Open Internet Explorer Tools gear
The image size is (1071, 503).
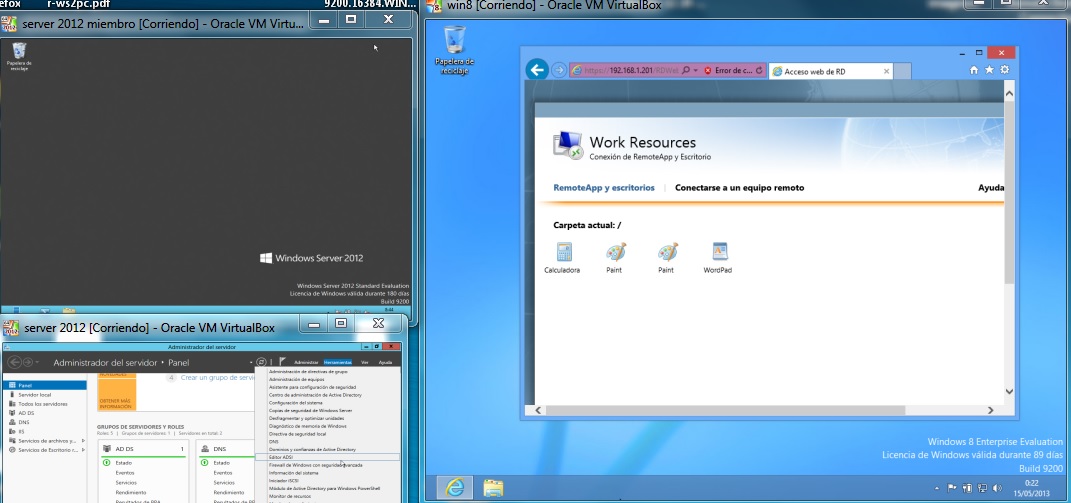1004,70
